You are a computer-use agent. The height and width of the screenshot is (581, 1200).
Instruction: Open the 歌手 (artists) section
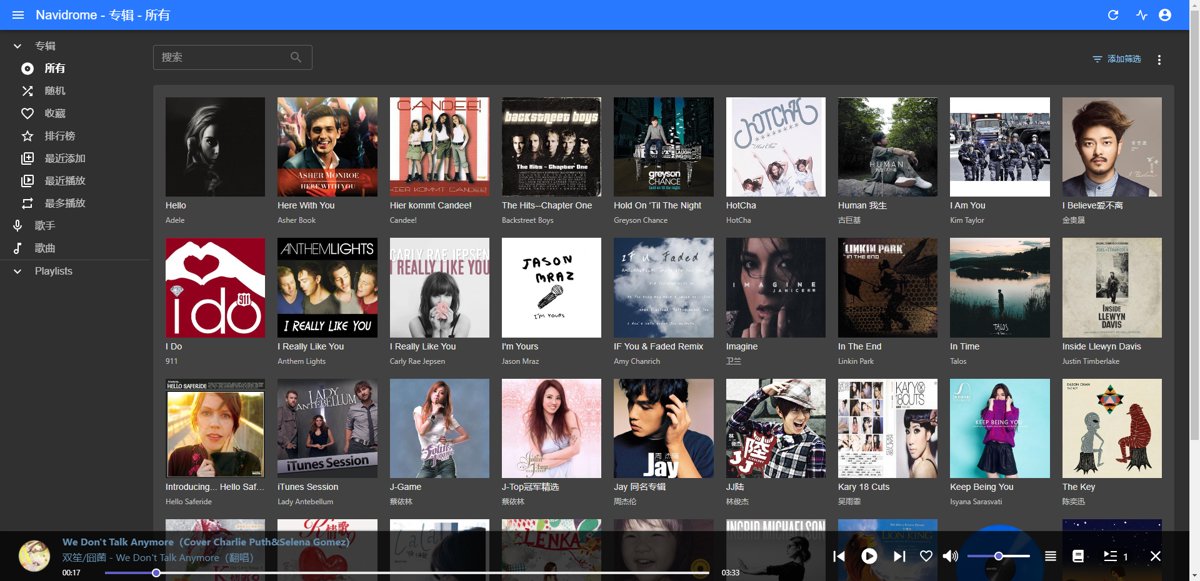tap(75, 226)
